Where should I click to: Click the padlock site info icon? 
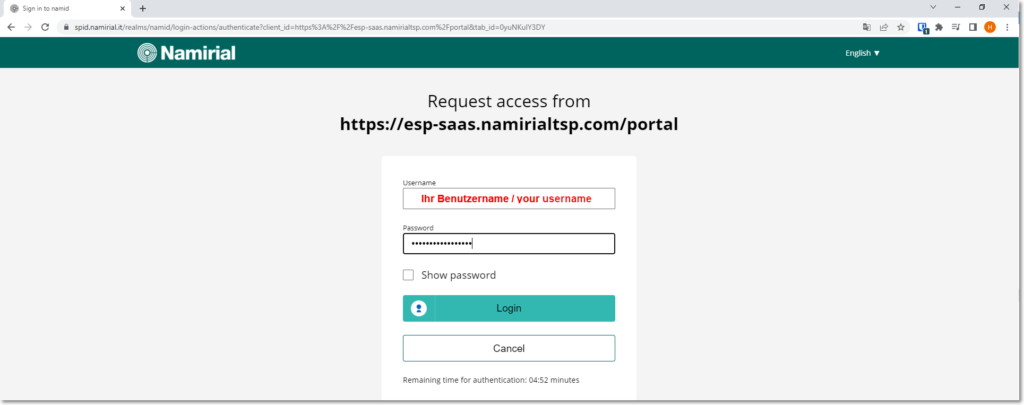point(66,27)
